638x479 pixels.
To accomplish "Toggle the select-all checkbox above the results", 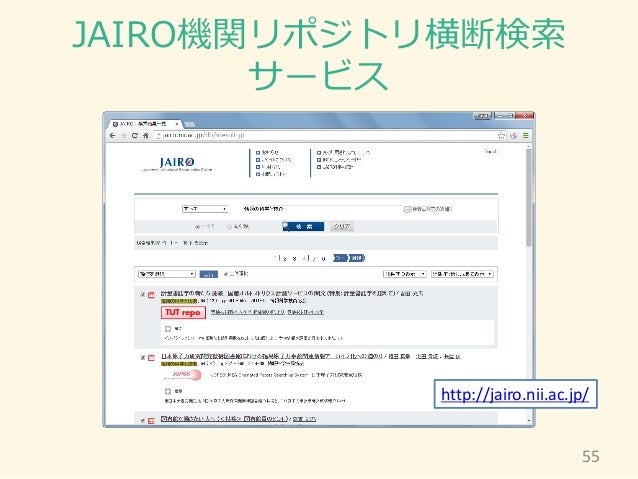I will tap(226, 274).
